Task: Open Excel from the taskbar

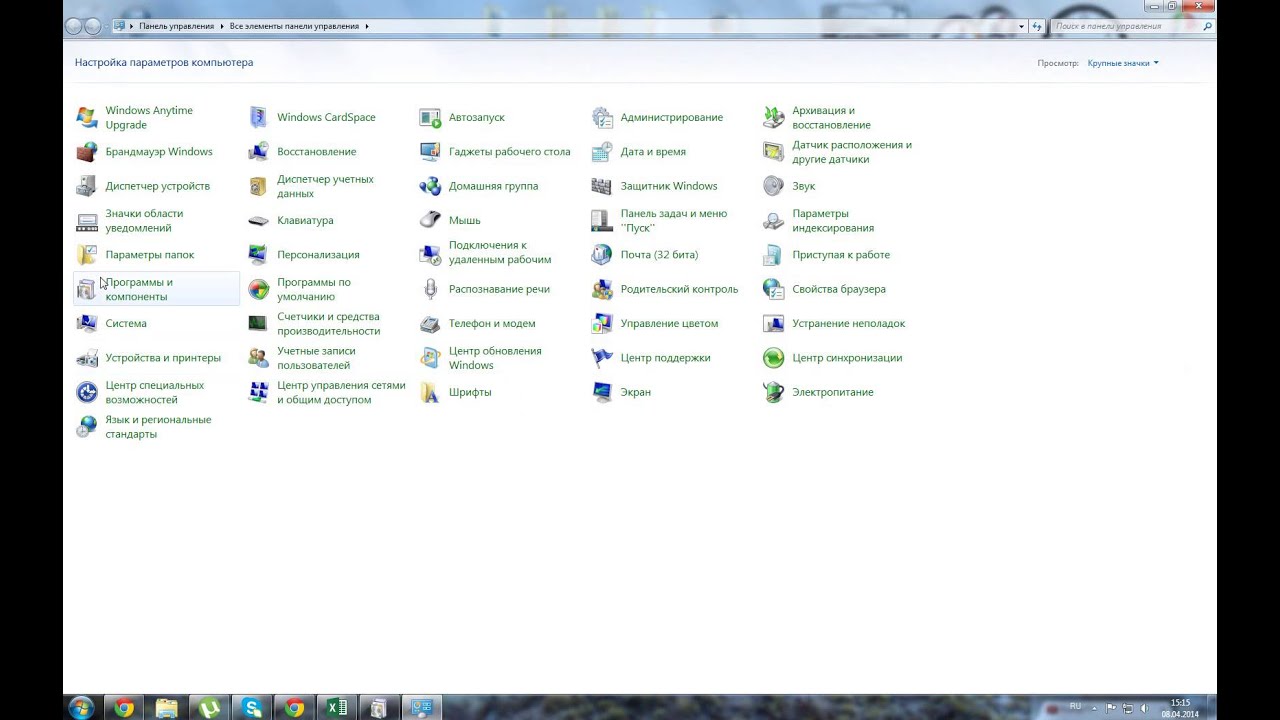Action: pos(337,708)
